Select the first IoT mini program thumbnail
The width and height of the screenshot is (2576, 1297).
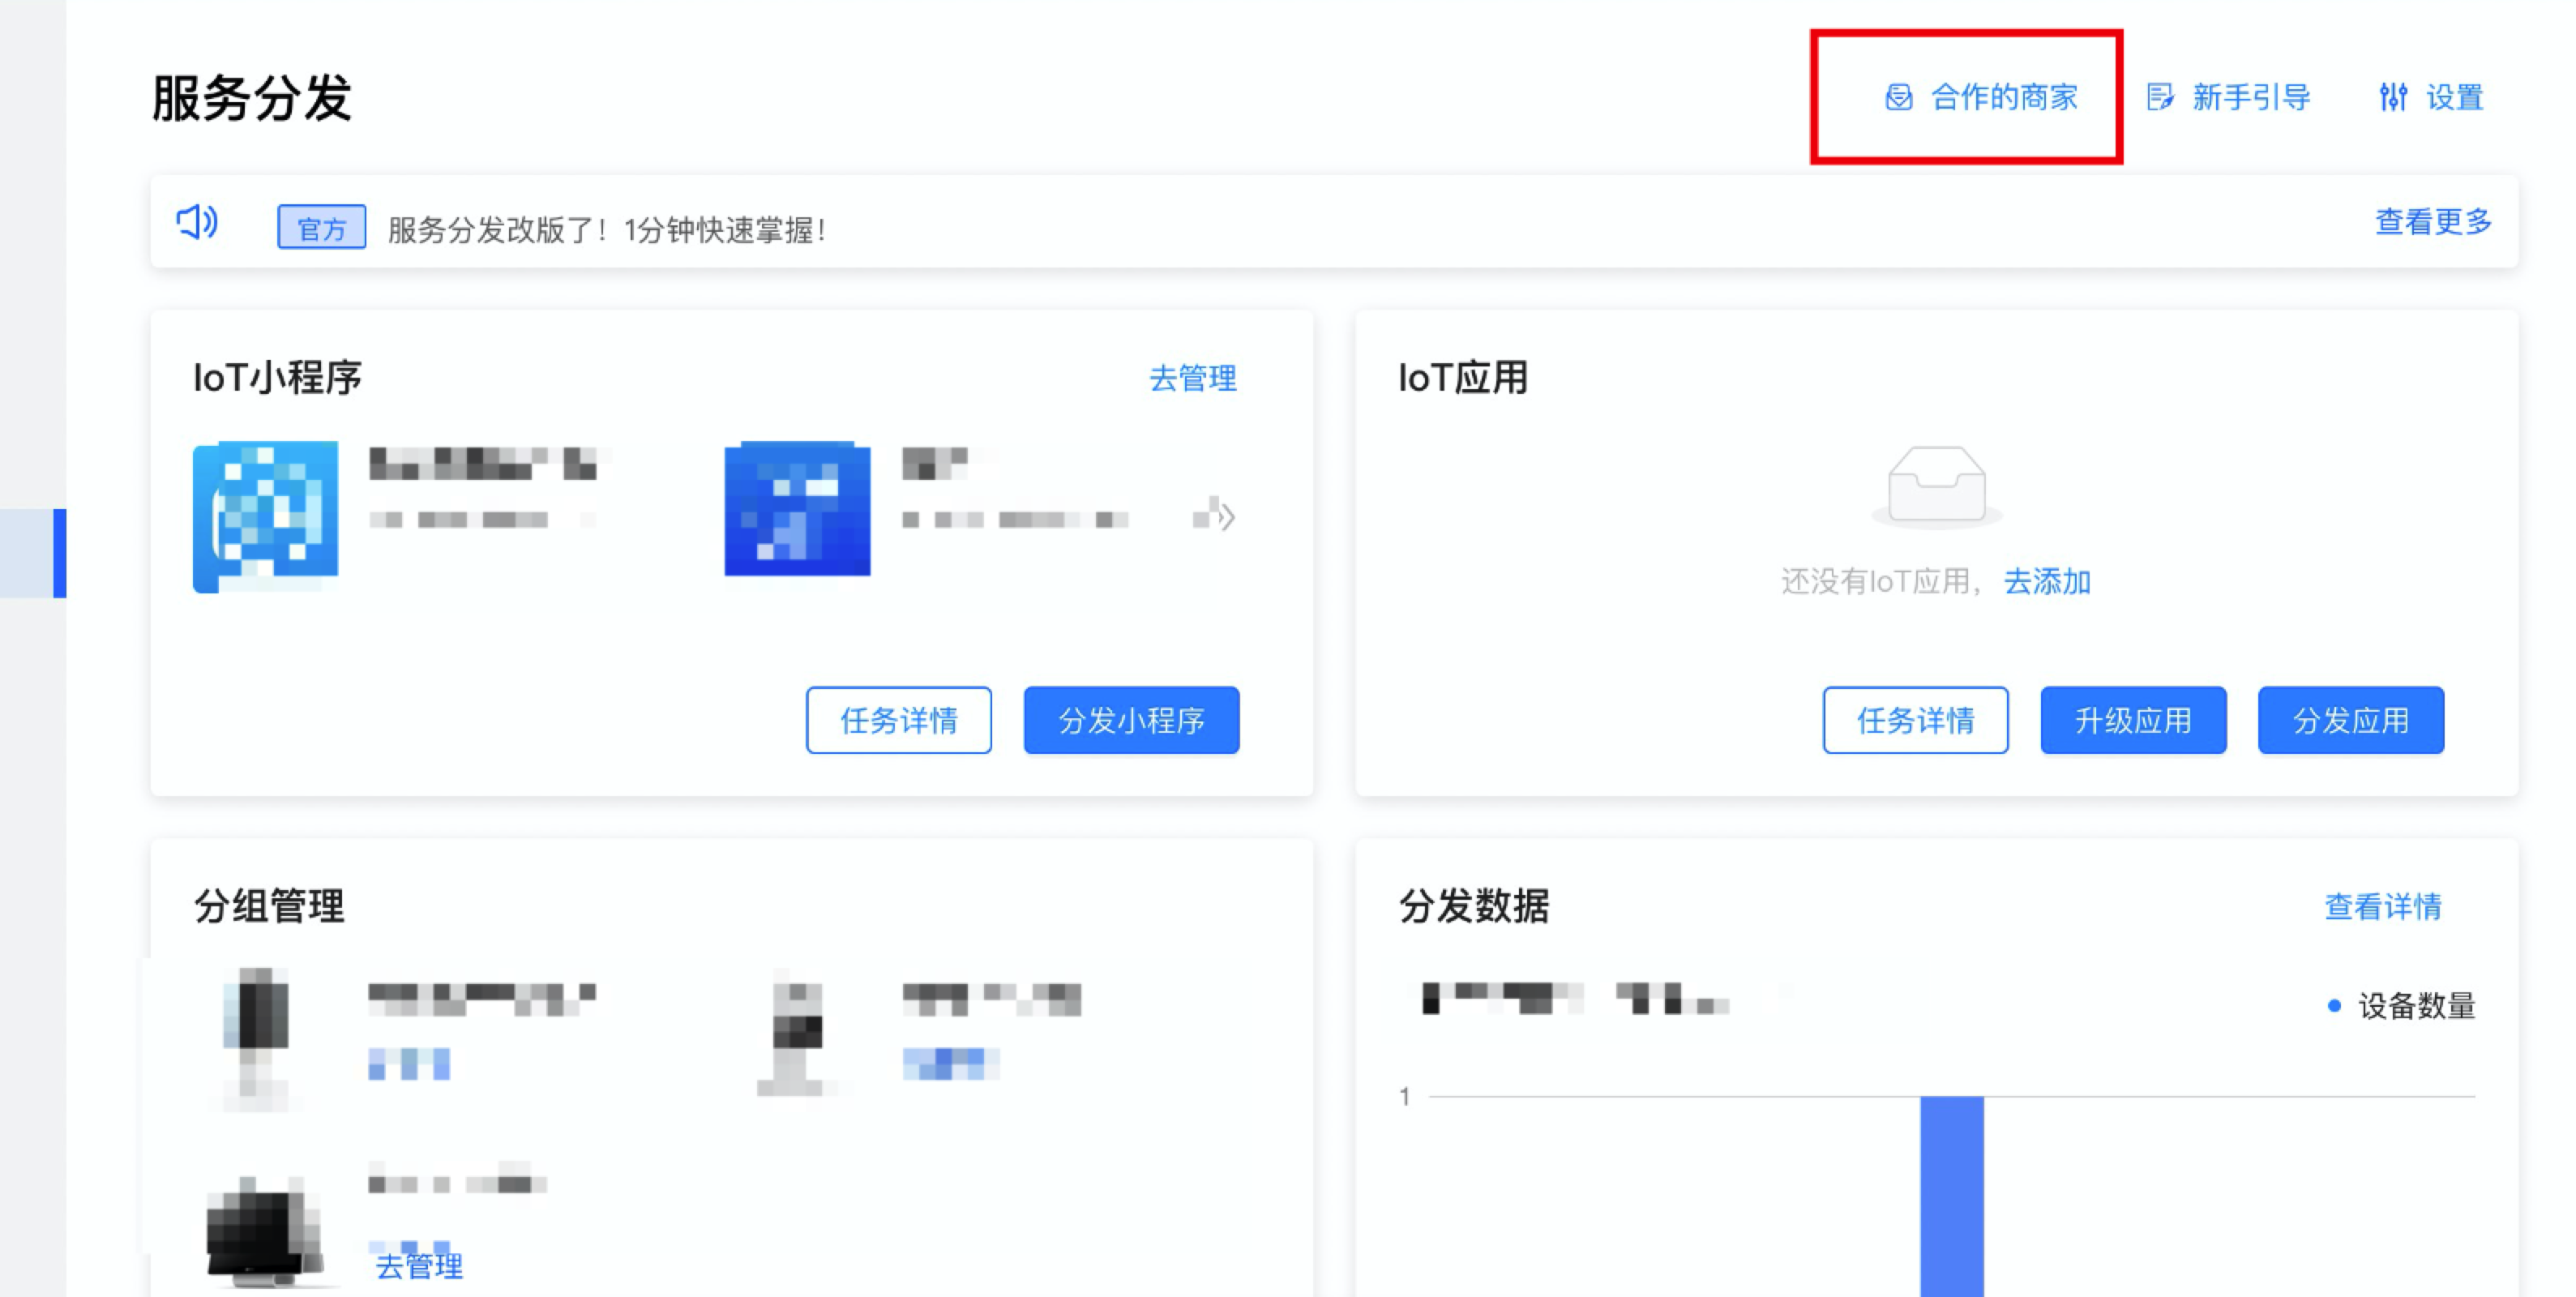point(266,516)
